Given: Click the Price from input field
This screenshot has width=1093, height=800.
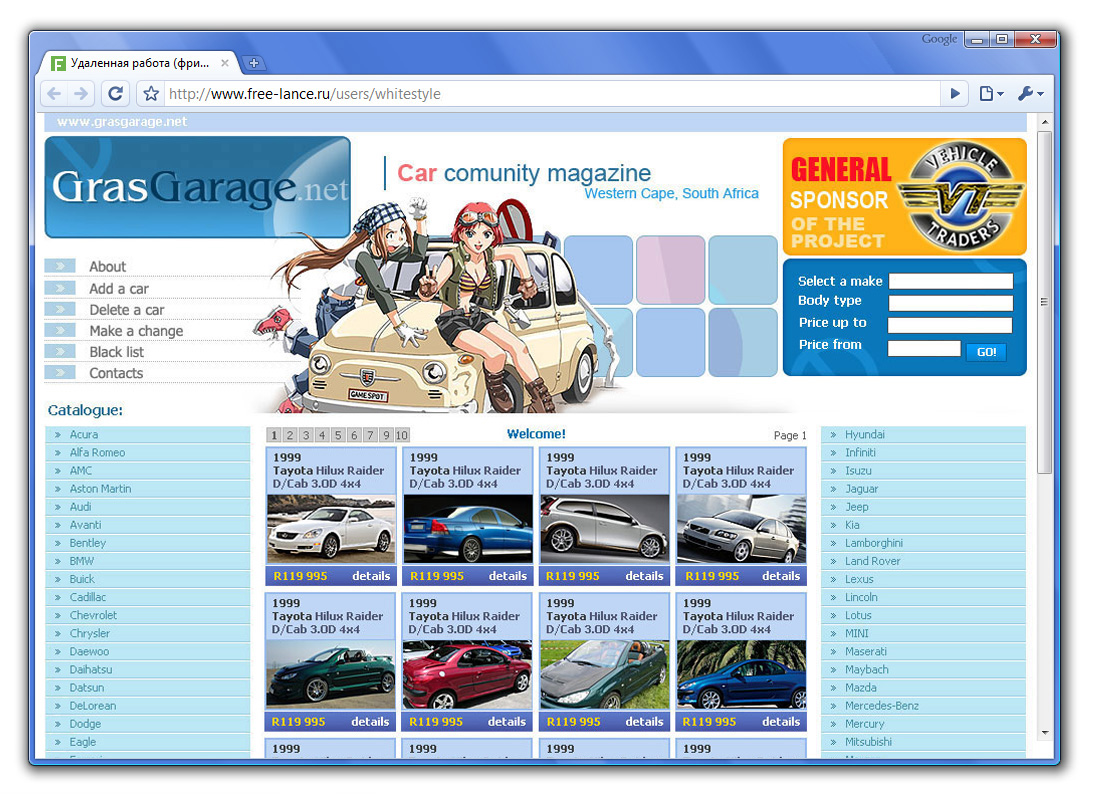Looking at the screenshot, I should point(924,348).
